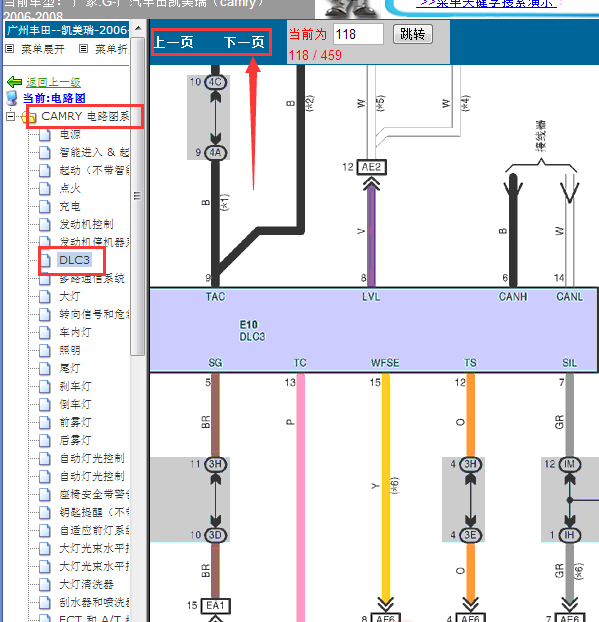Click document icon next to 刹车灯
The width and height of the screenshot is (599, 622).
45,386
